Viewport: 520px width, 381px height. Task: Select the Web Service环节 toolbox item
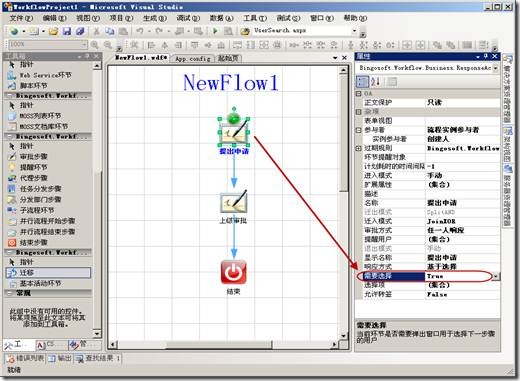pyautogui.click(x=45, y=75)
